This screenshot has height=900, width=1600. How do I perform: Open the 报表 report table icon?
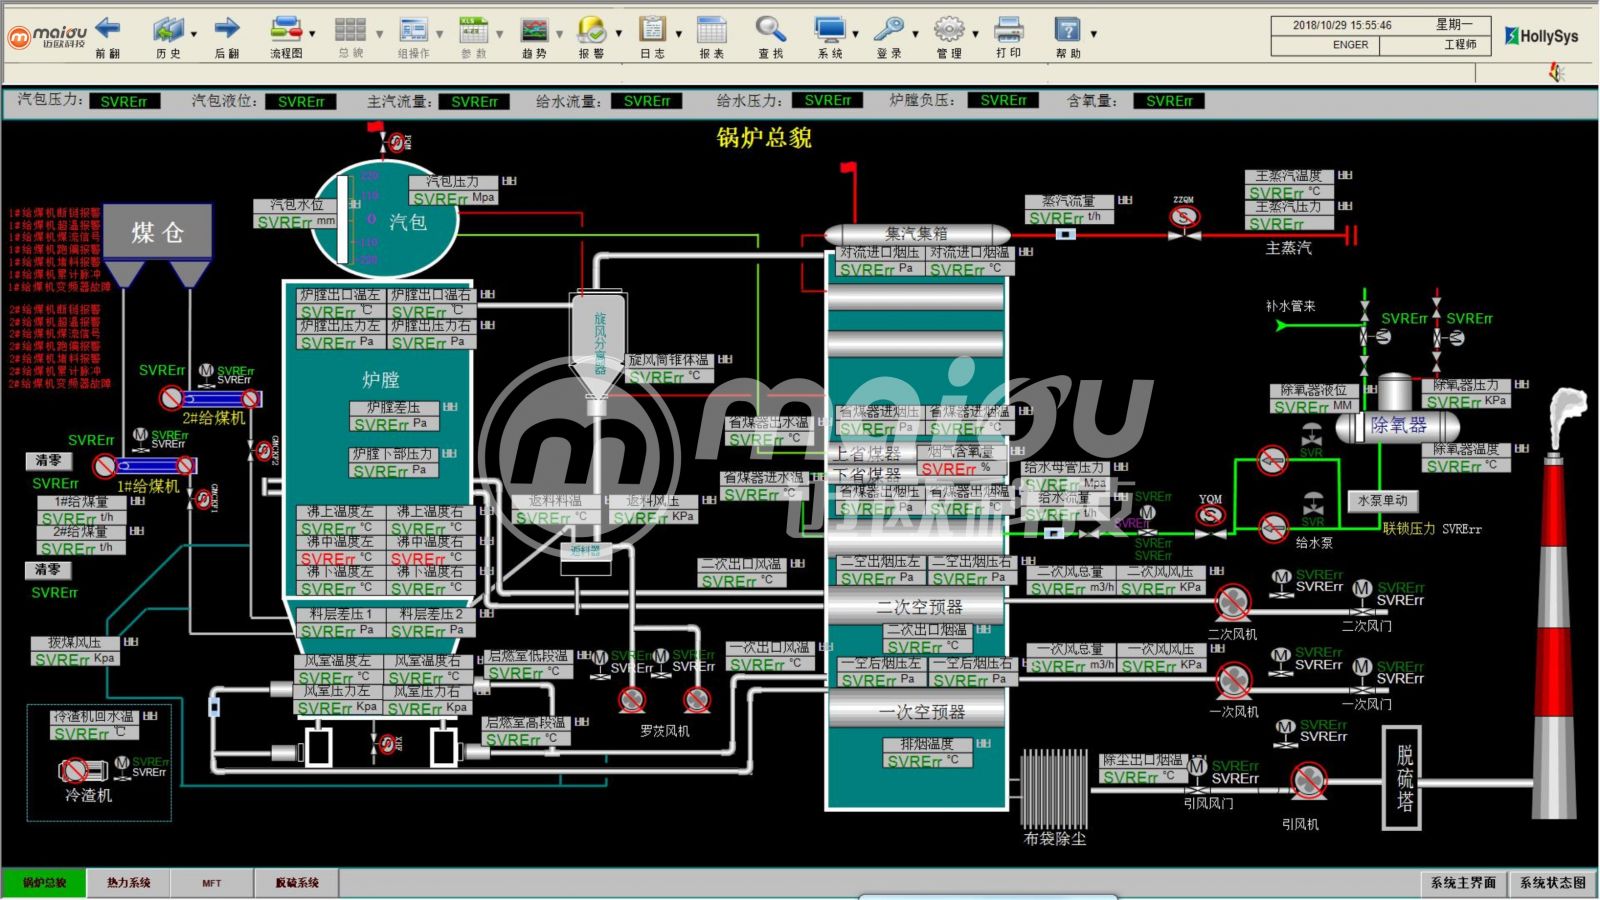tap(712, 30)
